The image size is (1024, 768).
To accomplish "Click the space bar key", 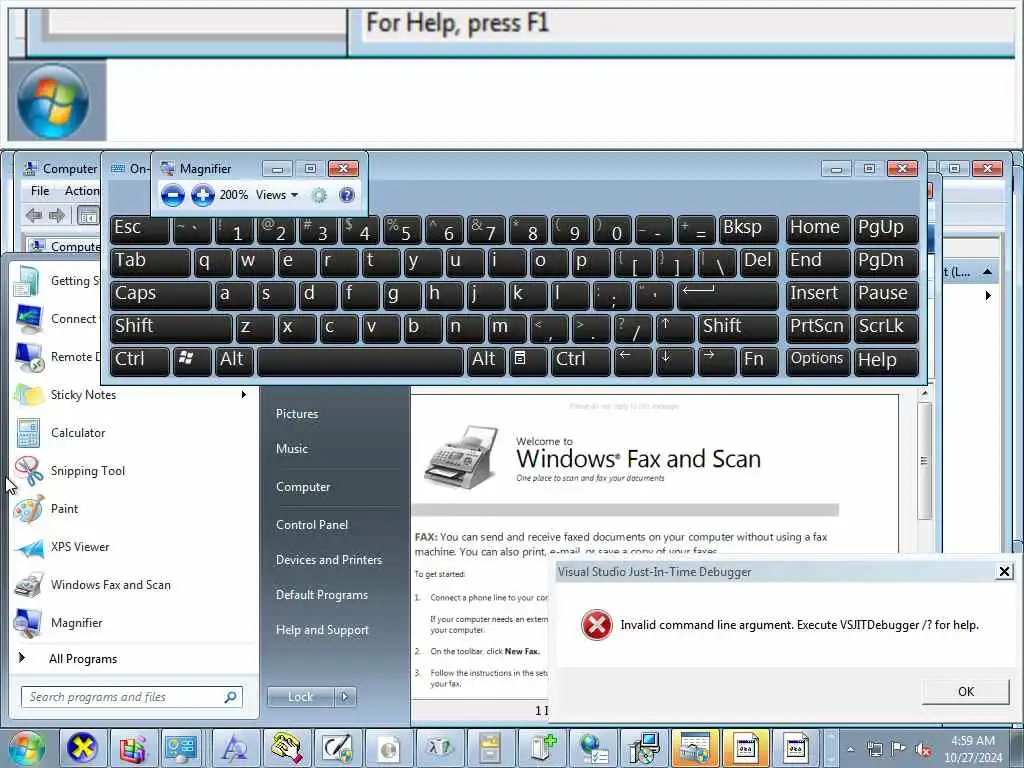I will tap(360, 361).
